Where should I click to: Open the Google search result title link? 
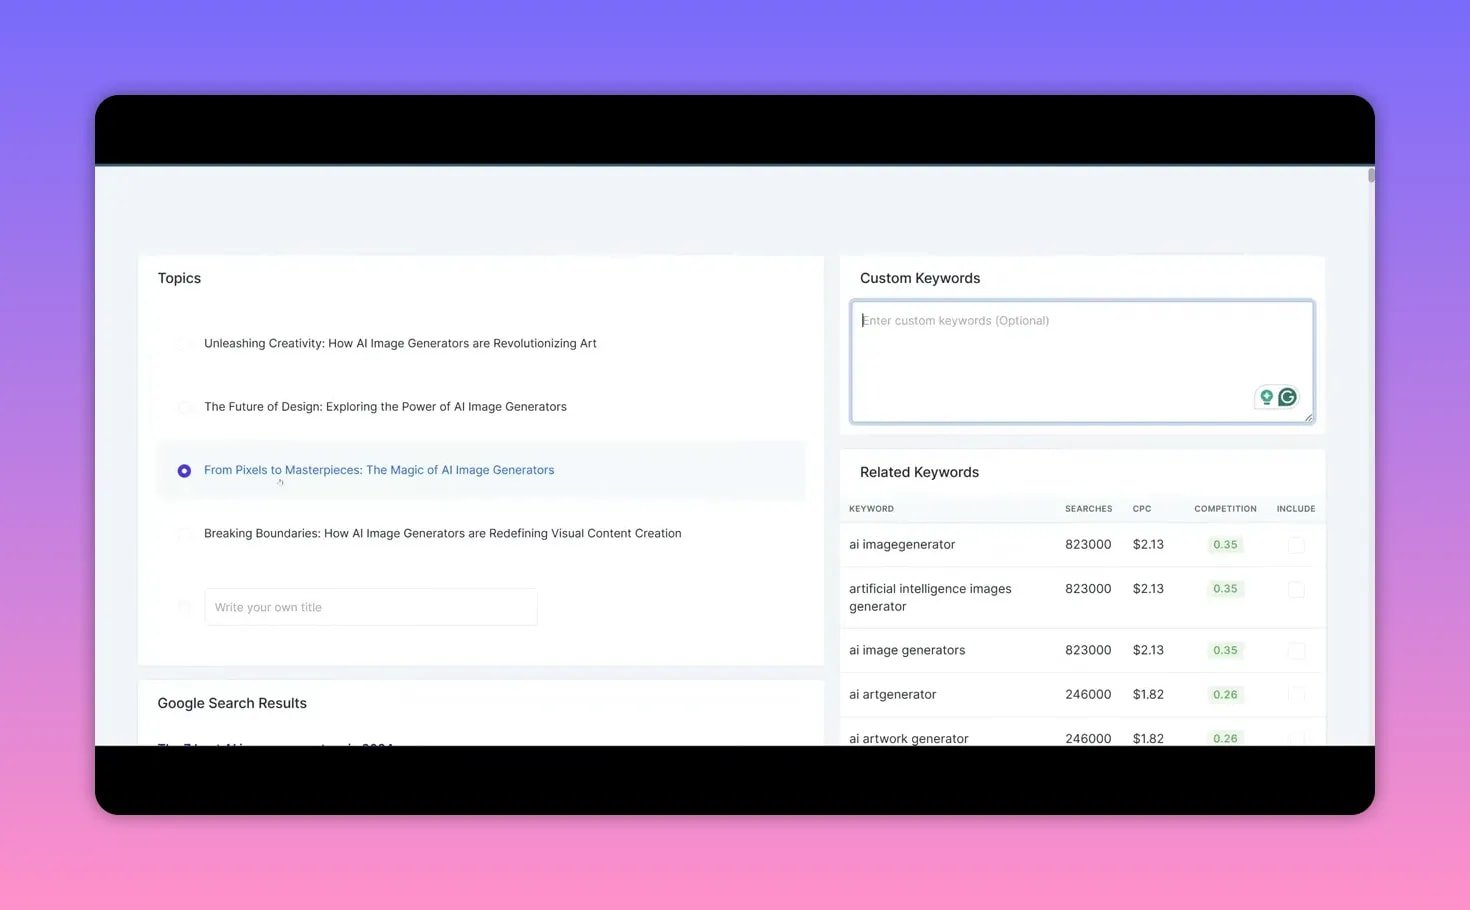coord(275,748)
